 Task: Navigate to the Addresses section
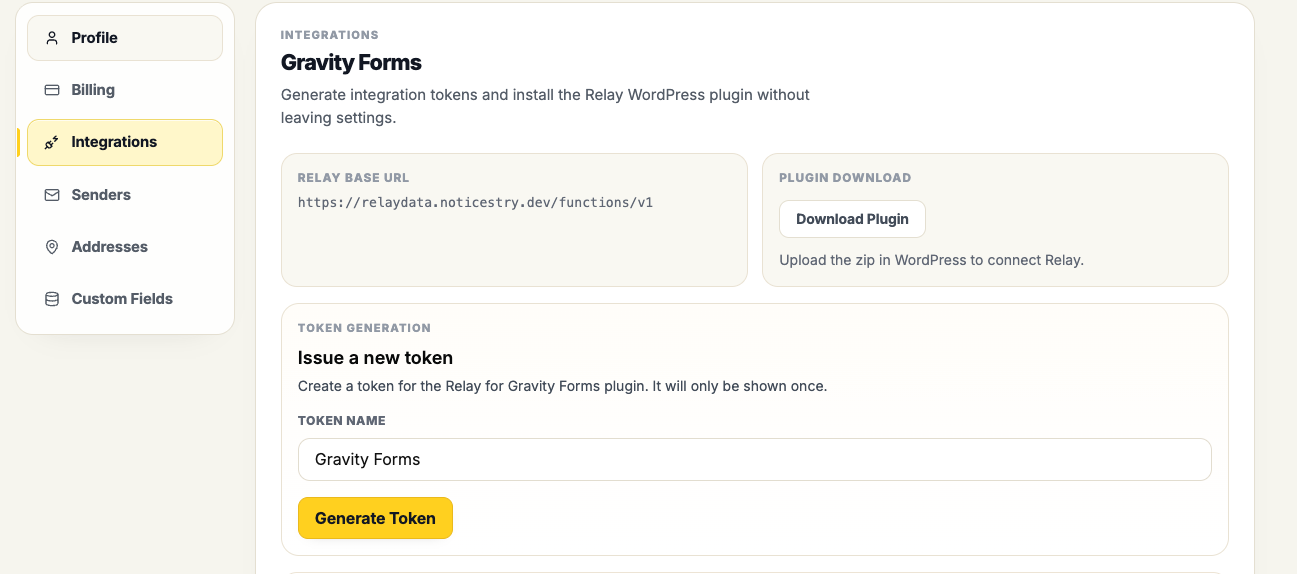[125, 247]
